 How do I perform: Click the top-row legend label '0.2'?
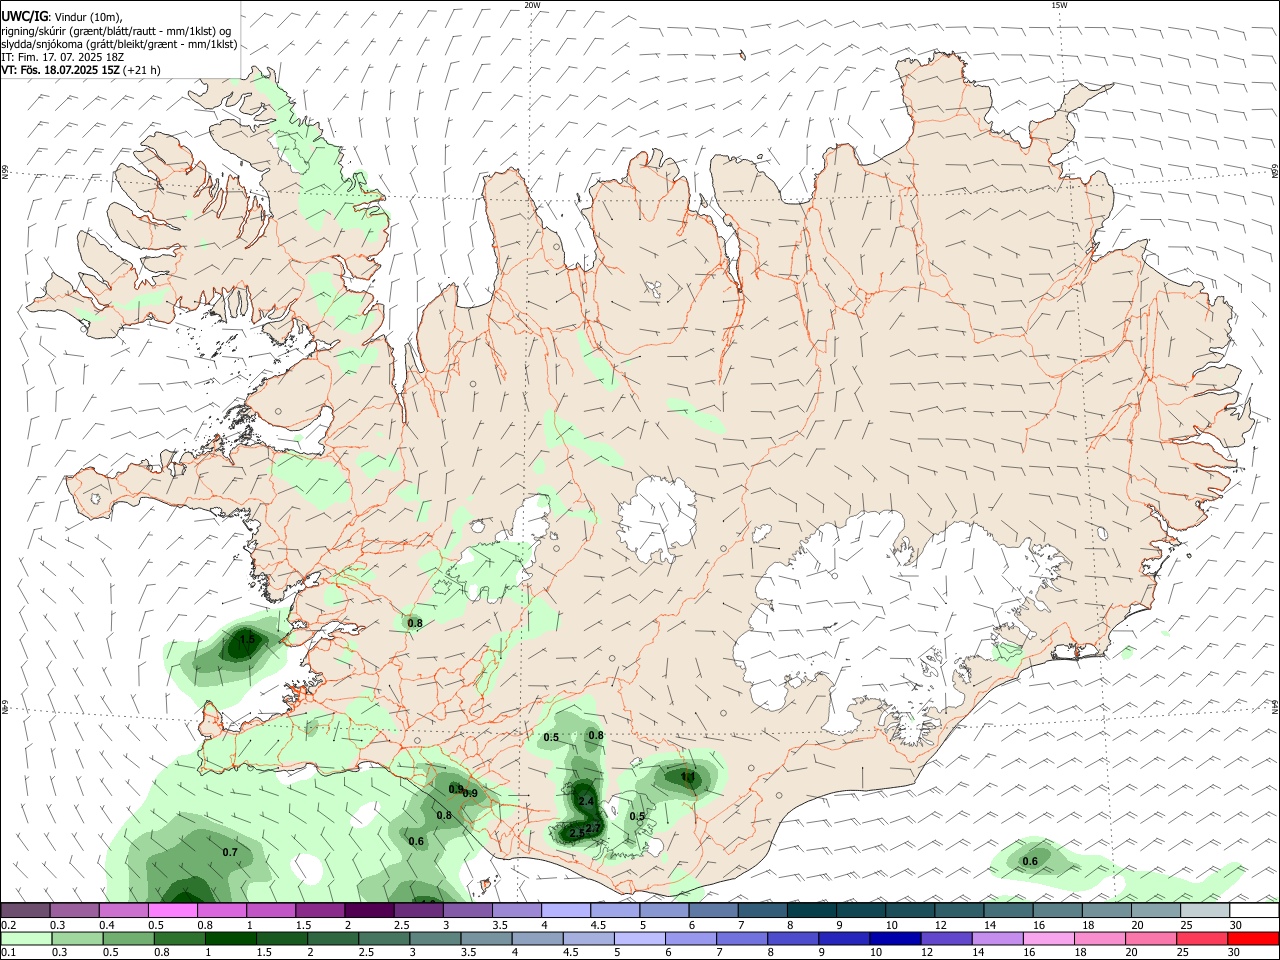point(9,925)
